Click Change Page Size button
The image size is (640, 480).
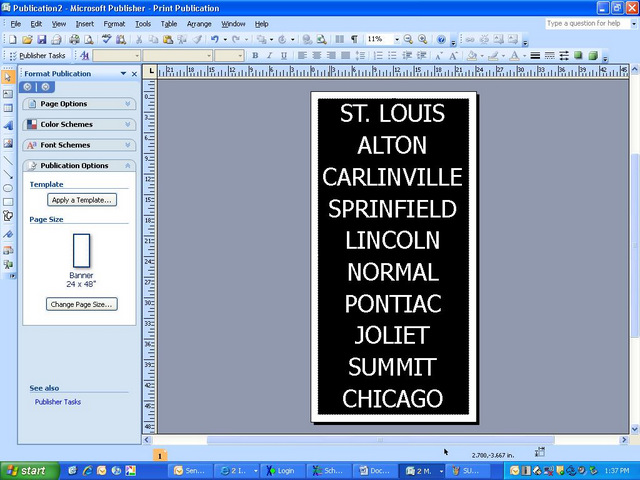82,304
